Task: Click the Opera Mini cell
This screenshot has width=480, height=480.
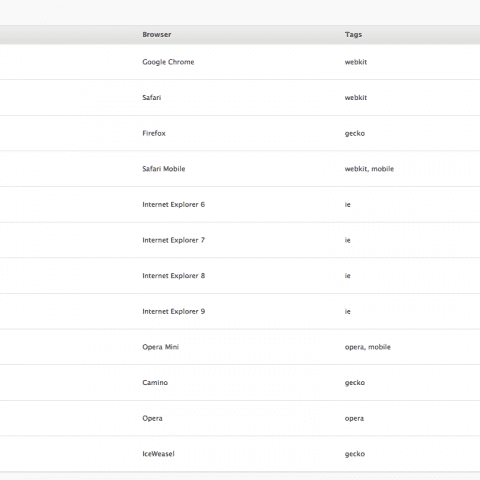Action: (161, 347)
